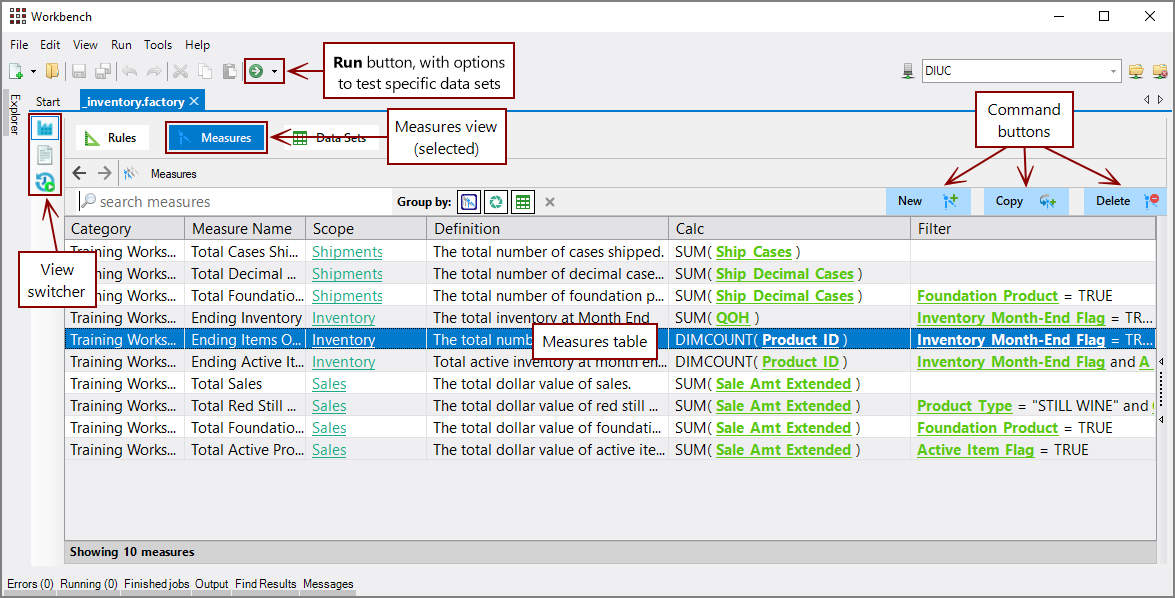This screenshot has width=1175, height=598.
Task: Click the Cut scissors icon
Action: pos(180,71)
